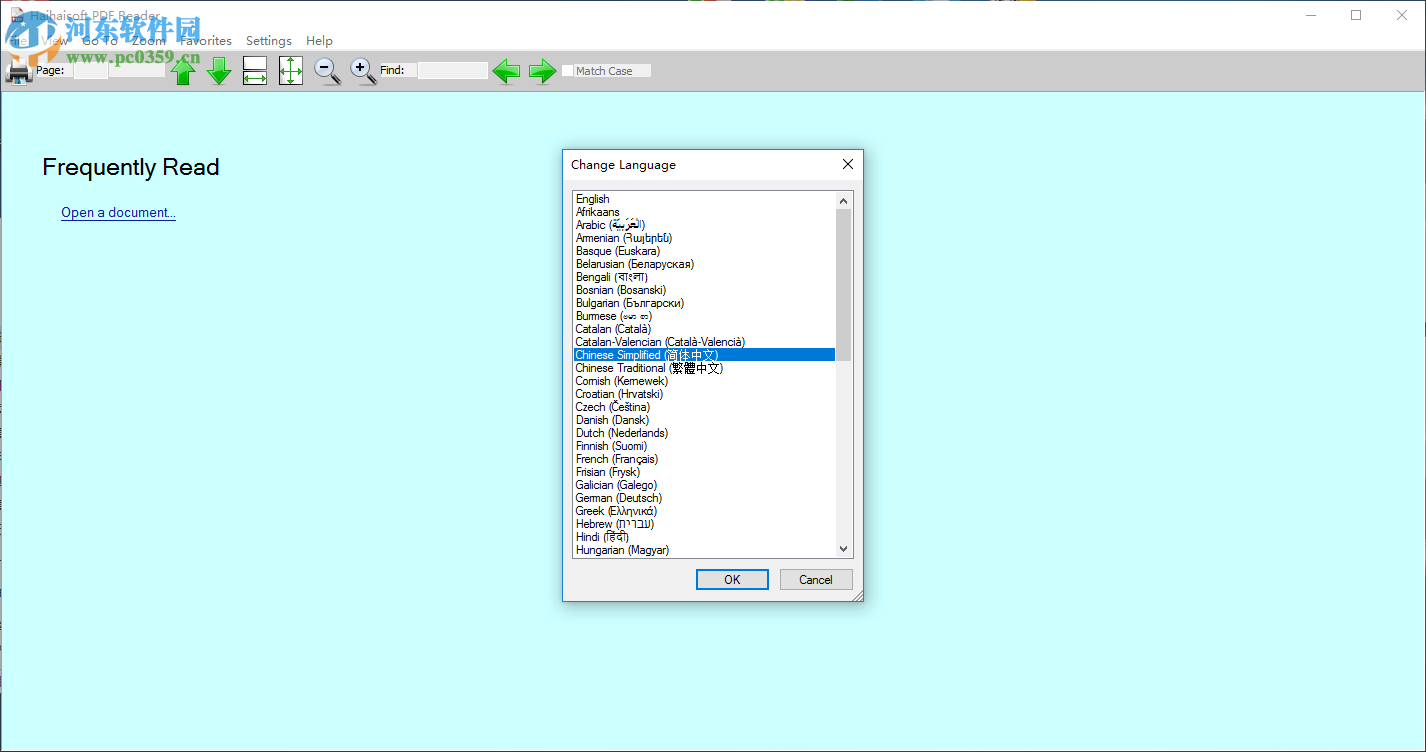1426x752 pixels.
Task: Confirm language change with OK button
Action: tap(732, 579)
